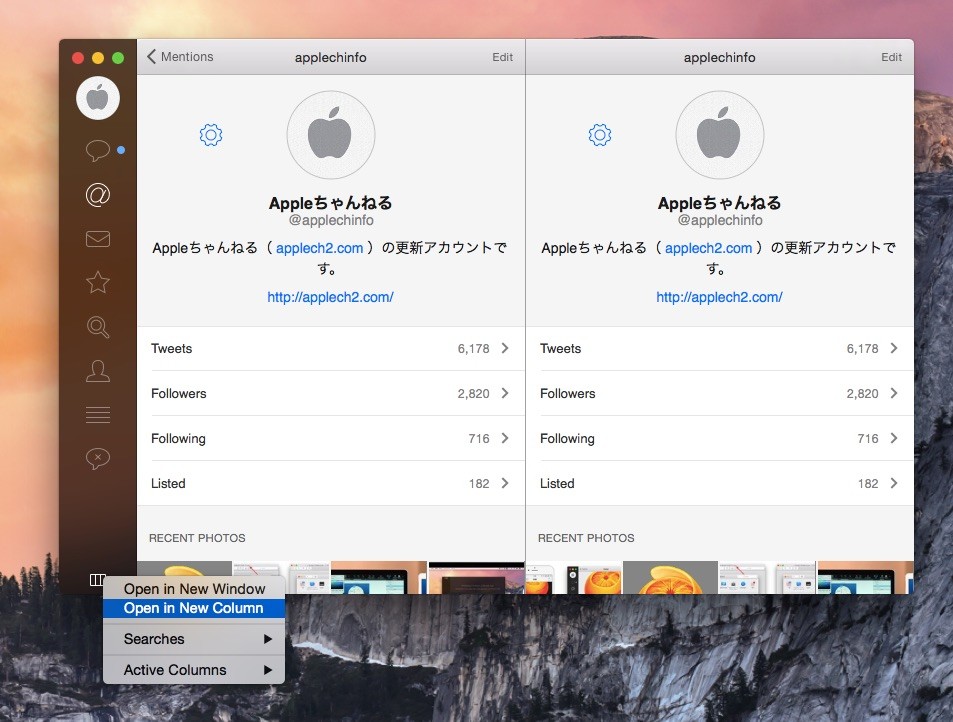Expand Followers chevron in left column
Viewport: 953px width, 722px height.
[505, 393]
